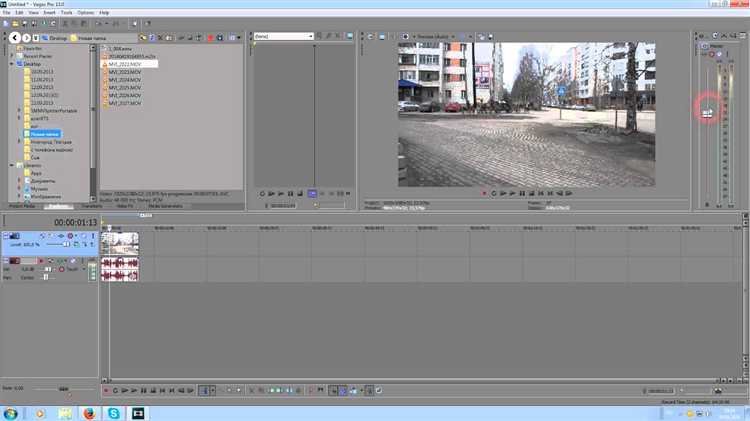Open the Tools menu

pos(66,12)
